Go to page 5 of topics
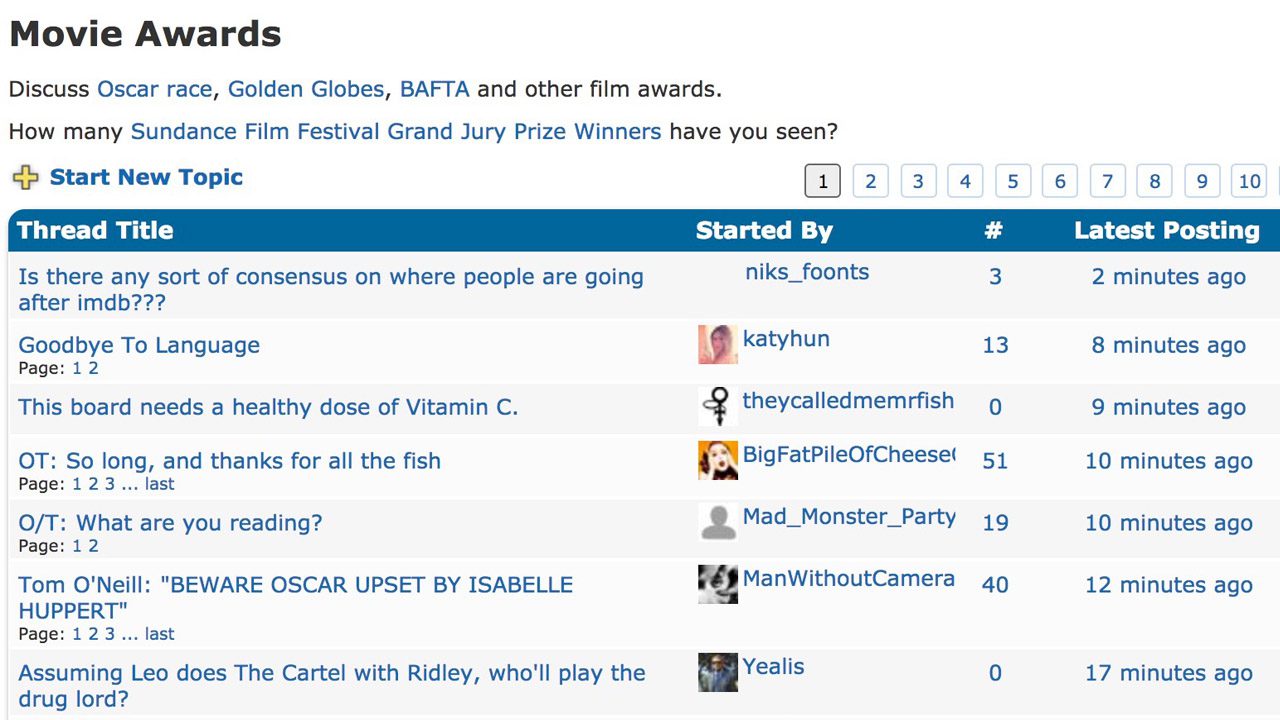 point(1012,181)
